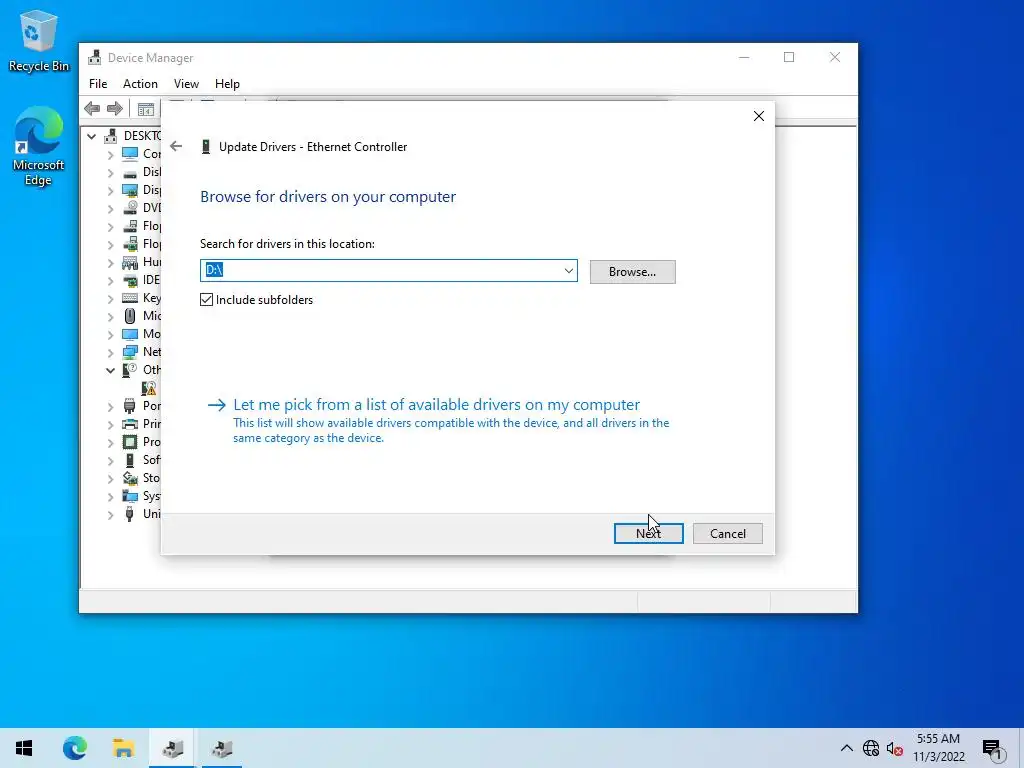Select the Print queues category icon
The width and height of the screenshot is (1024, 768).
pos(130,424)
